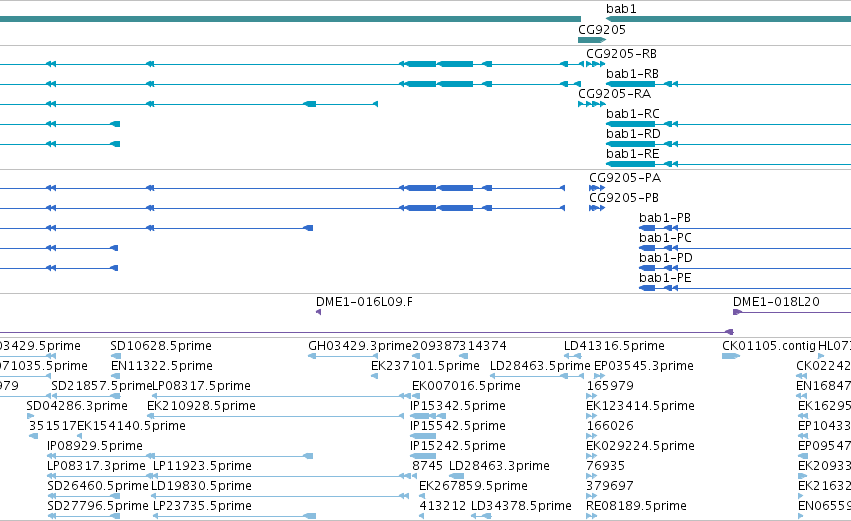The width and height of the screenshot is (851, 521).
Task: Open EST IP08929.5prime
Action: 95,447
